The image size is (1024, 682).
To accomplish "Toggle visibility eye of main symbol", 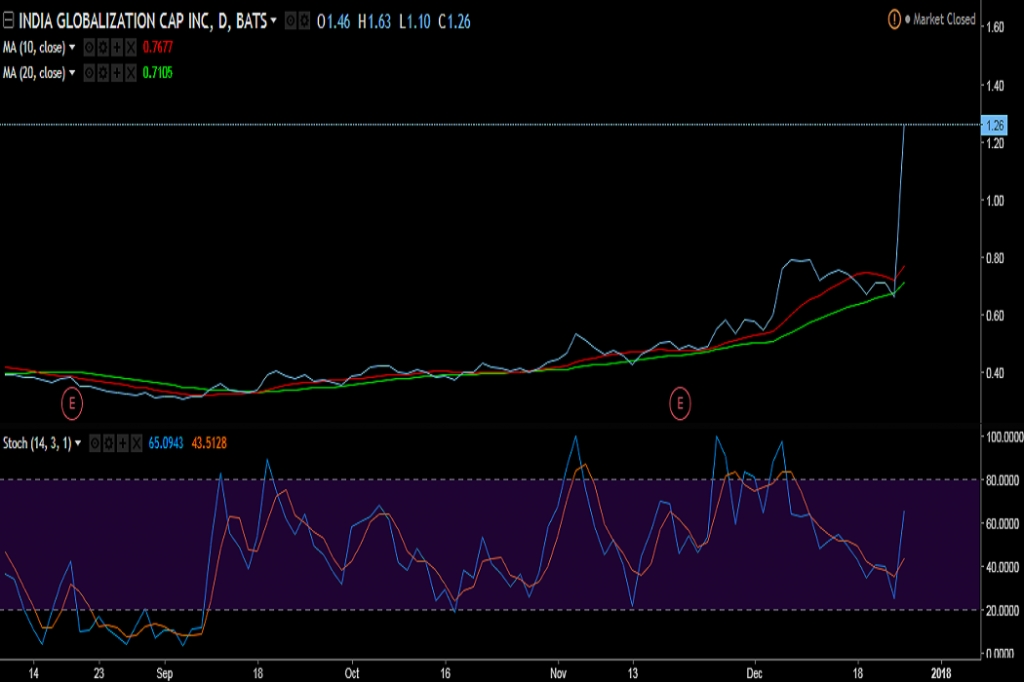I will [291, 20].
